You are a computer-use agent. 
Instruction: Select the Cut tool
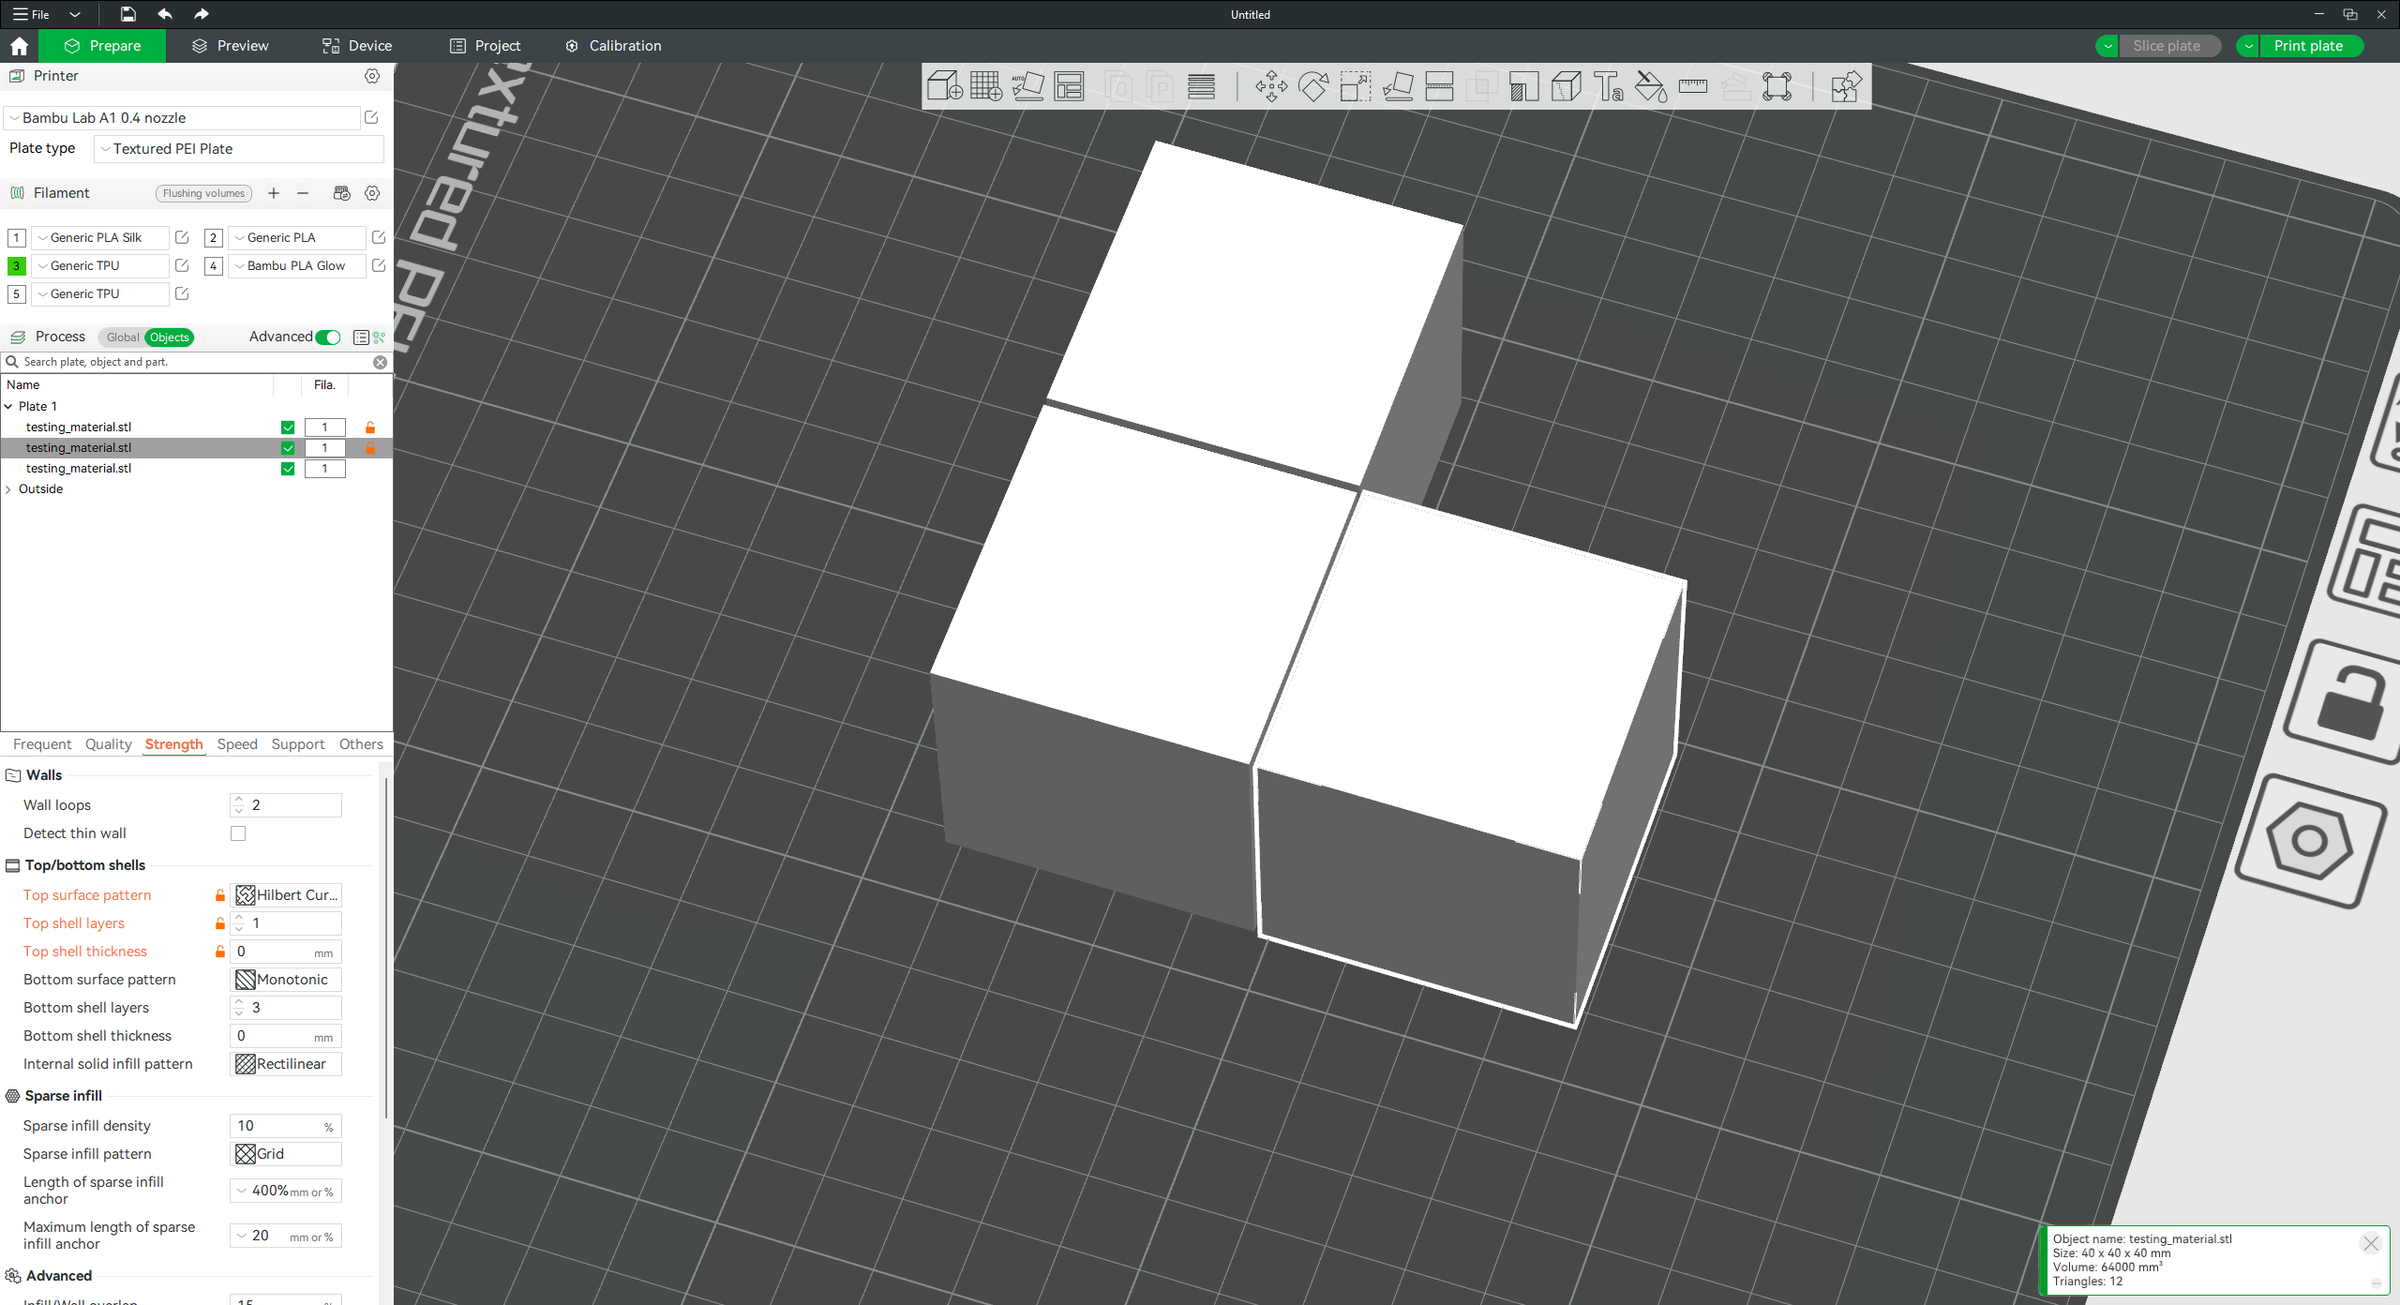tap(1439, 87)
